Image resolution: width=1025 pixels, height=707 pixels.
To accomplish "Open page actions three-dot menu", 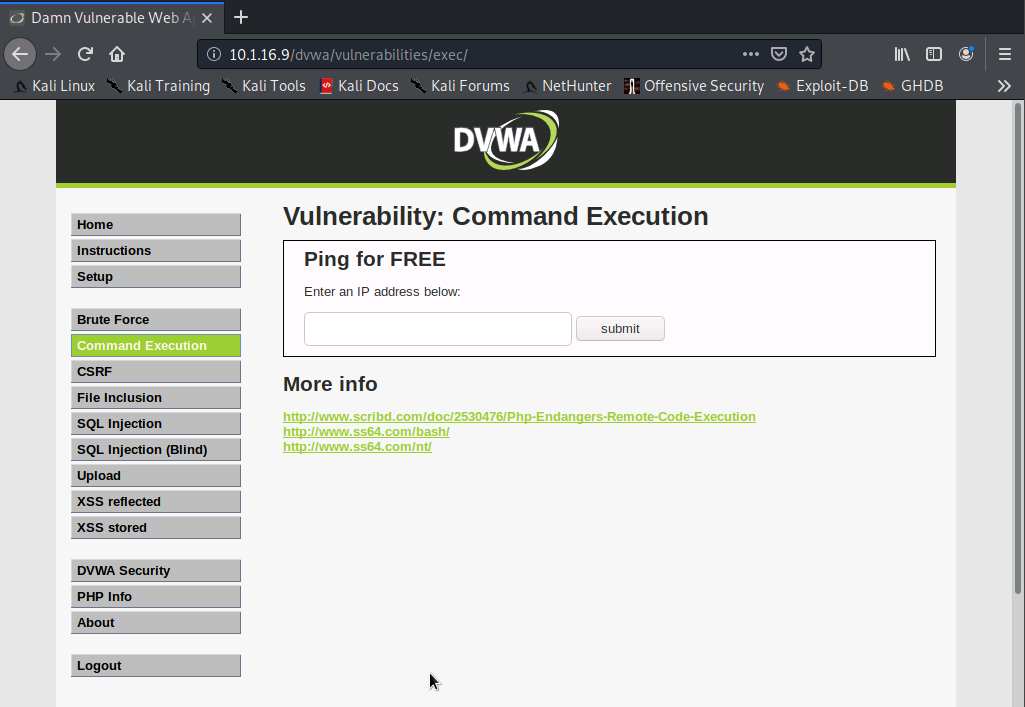I will pyautogui.click(x=750, y=54).
